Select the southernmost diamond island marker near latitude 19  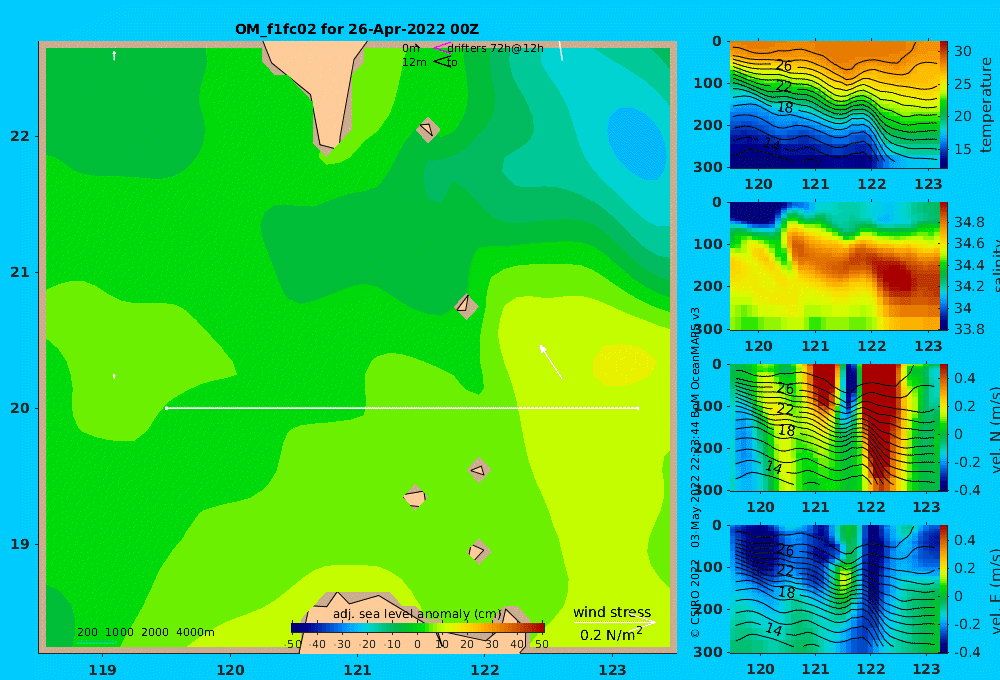tap(478, 551)
